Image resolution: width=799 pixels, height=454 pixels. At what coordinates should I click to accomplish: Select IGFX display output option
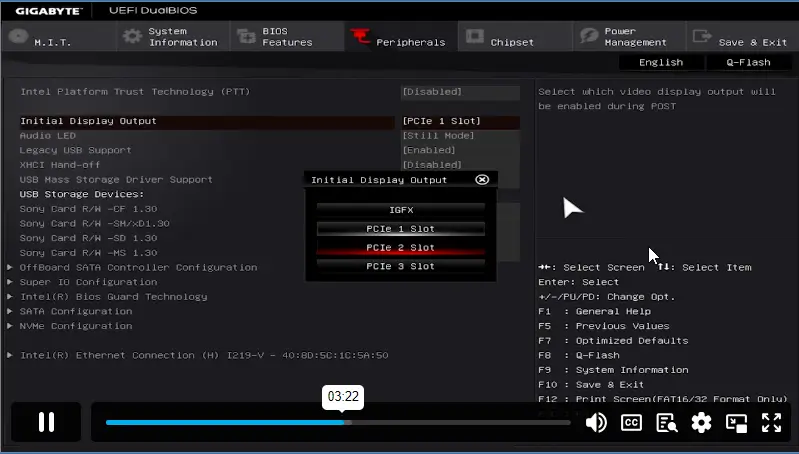coord(401,210)
